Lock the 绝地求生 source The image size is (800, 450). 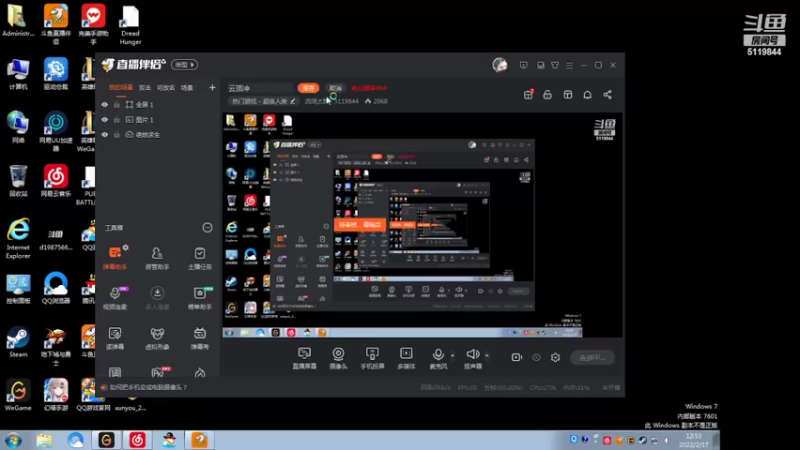pyautogui.click(x=117, y=135)
